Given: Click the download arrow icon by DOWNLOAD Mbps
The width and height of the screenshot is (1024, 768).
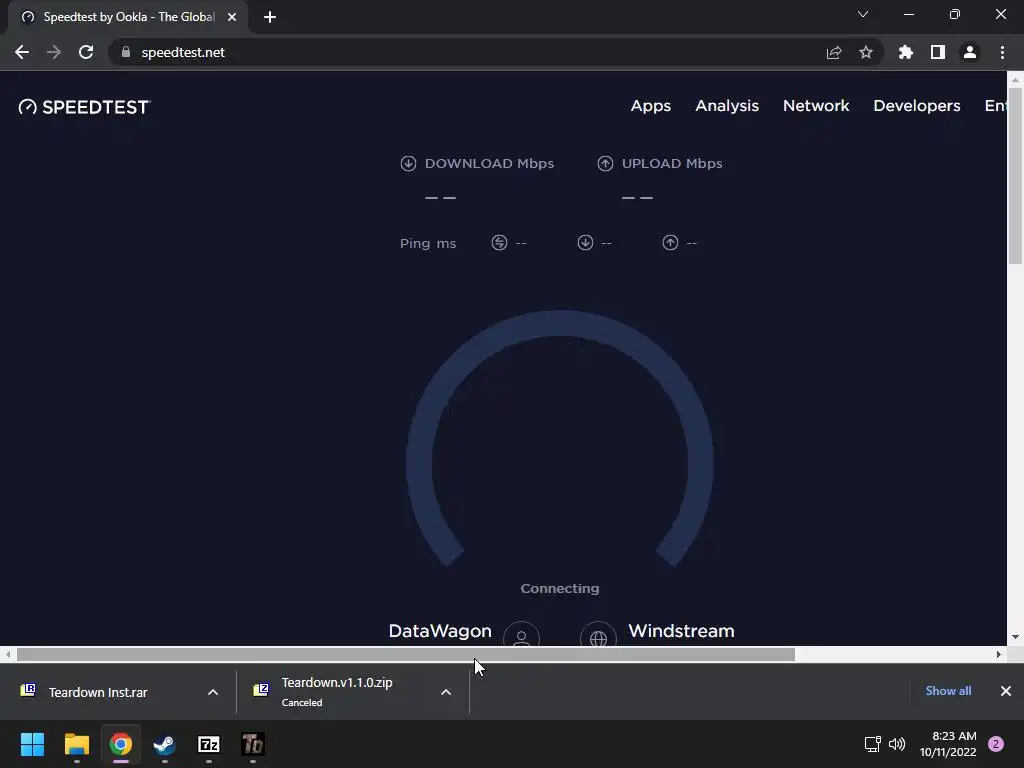Looking at the screenshot, I should click(x=408, y=163).
